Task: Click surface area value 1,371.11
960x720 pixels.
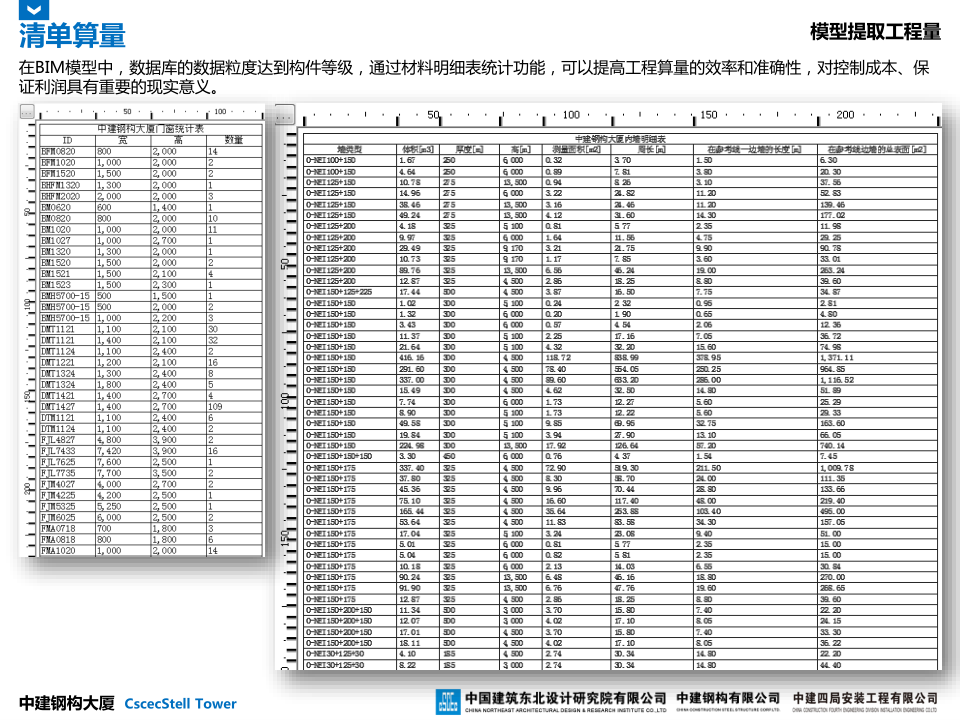Action: 837,358
